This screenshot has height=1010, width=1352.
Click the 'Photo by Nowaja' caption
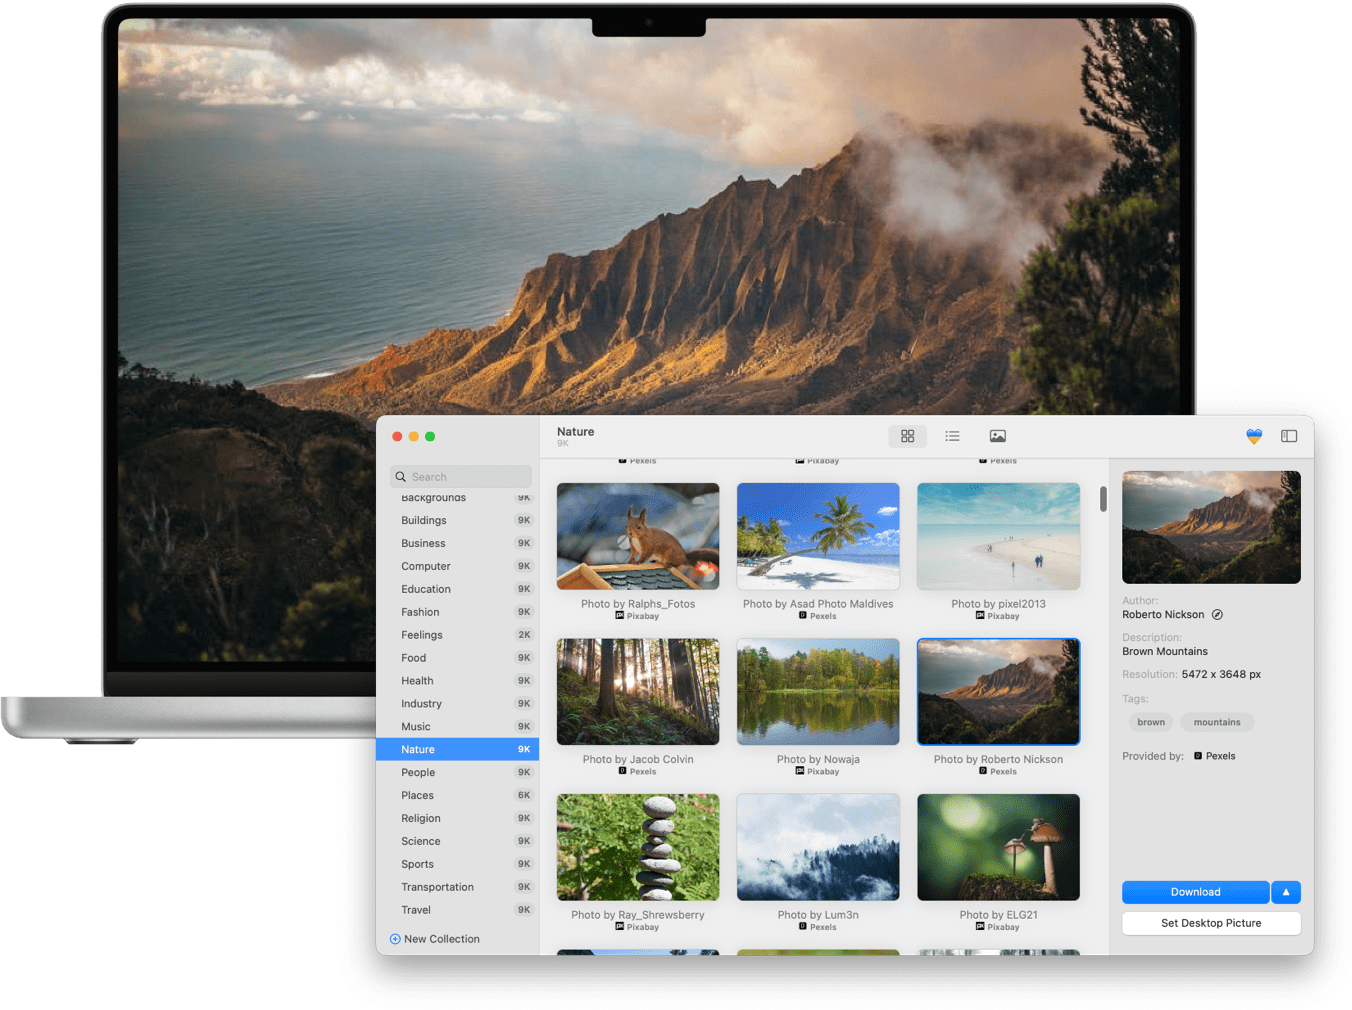(818, 760)
